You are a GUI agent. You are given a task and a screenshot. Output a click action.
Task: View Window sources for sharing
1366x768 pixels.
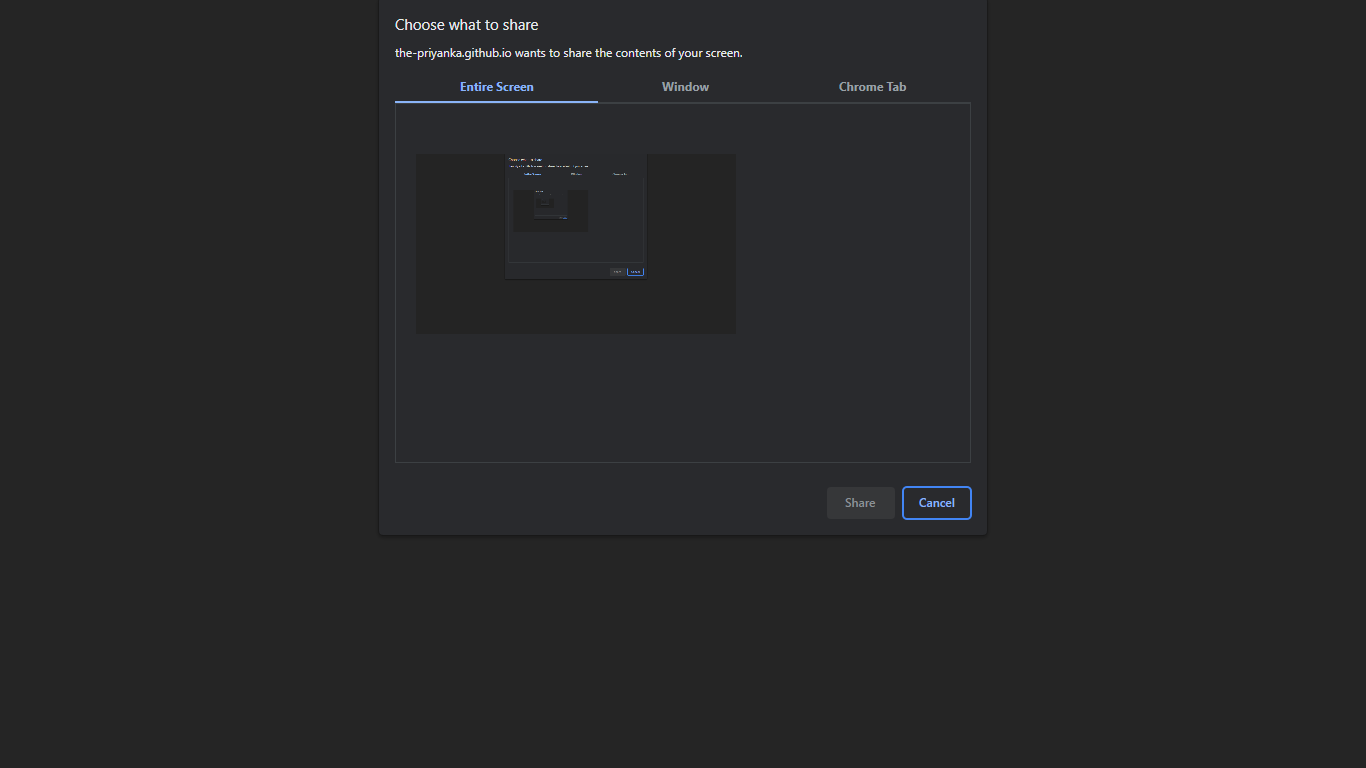tap(685, 87)
